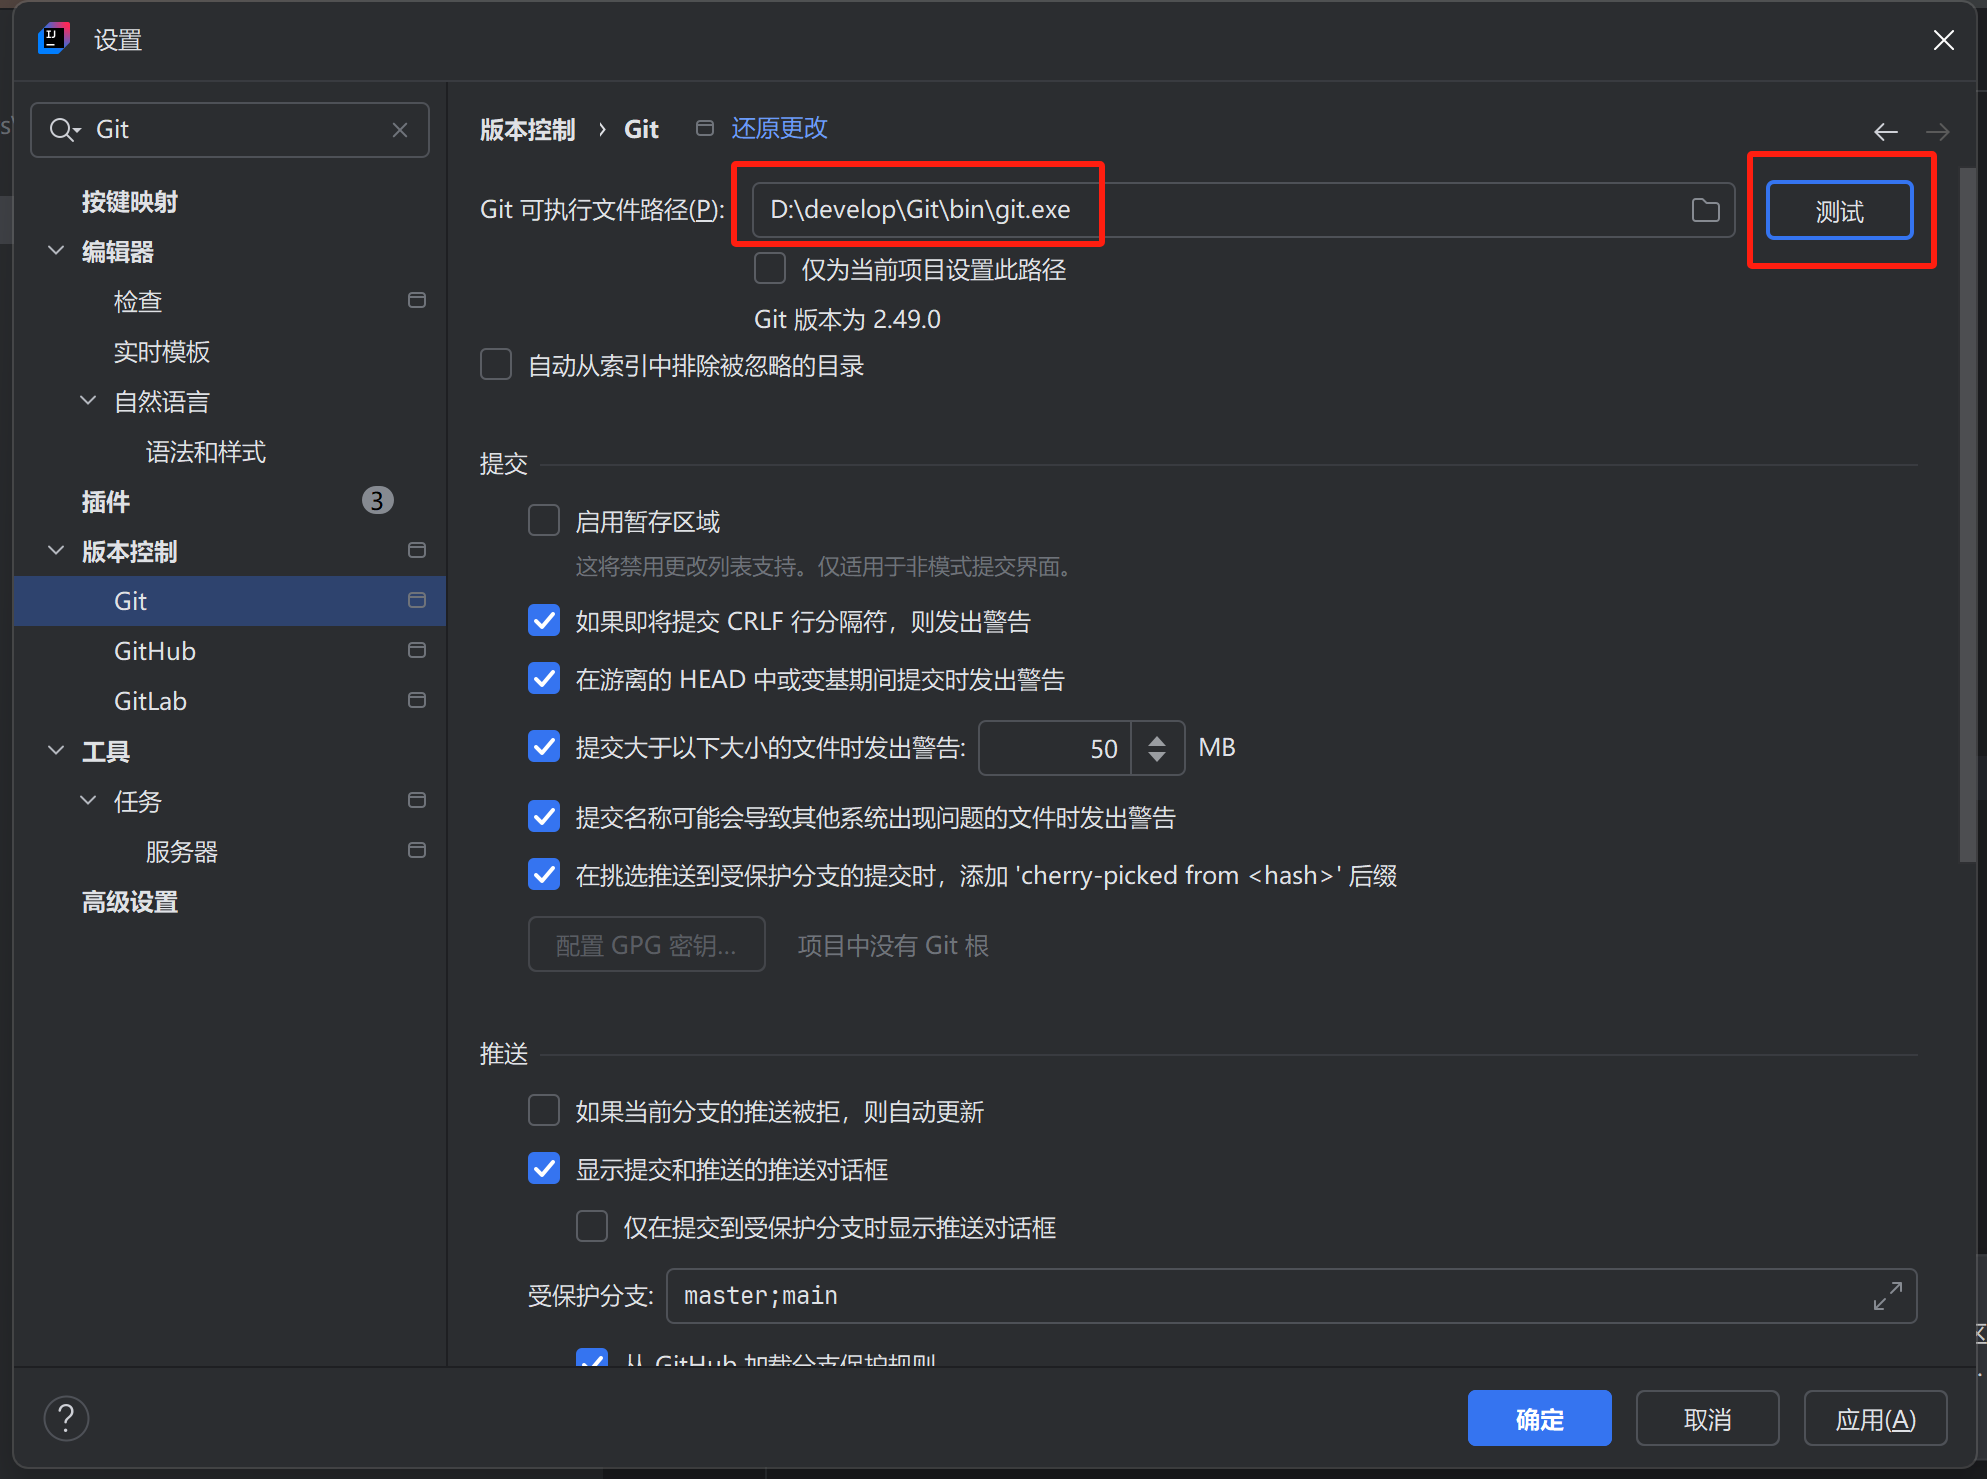Screen dimensions: 1987x1479
Task: Enable 启用暂存区域 checkbox
Action: [x=543, y=520]
